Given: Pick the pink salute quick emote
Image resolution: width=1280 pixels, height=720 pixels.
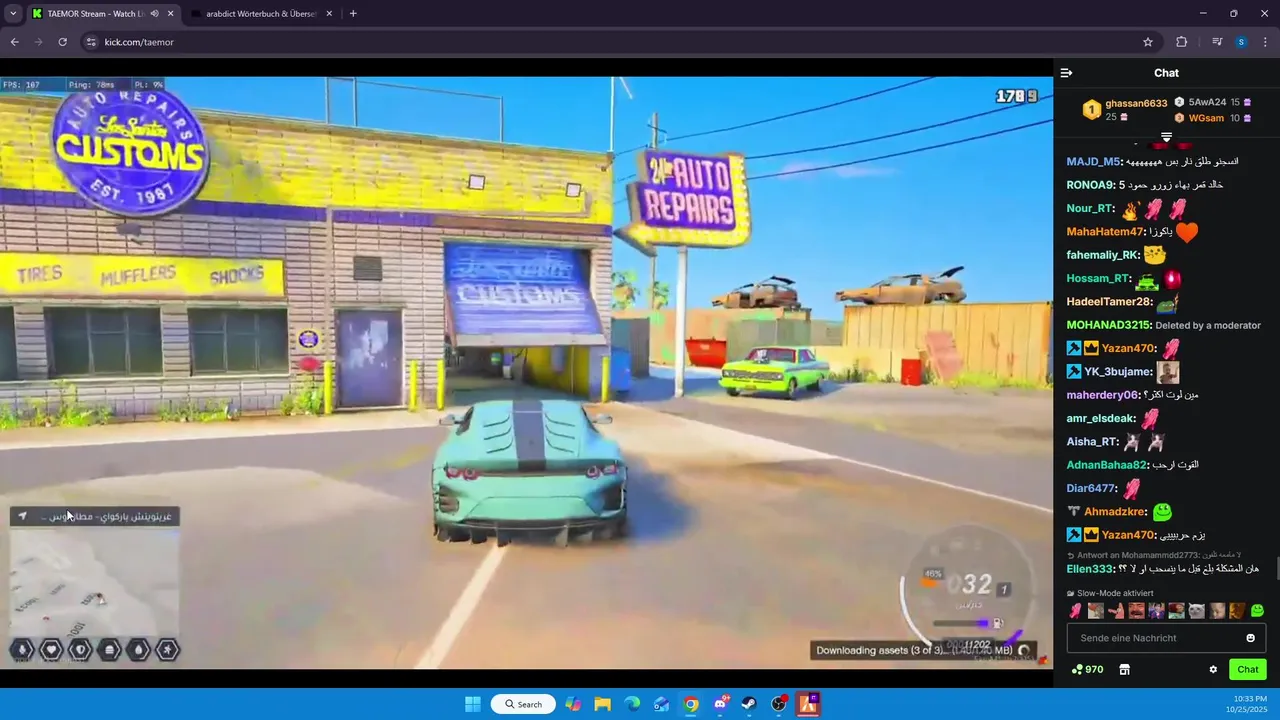Looking at the screenshot, I should (x=1075, y=611).
